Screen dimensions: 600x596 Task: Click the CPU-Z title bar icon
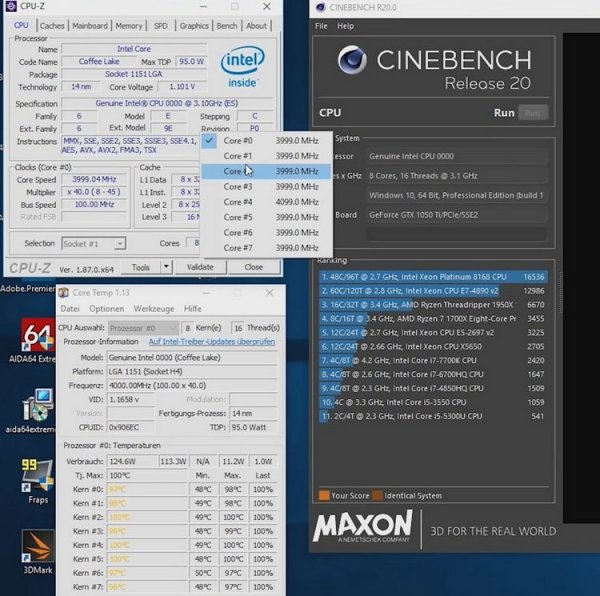click(11, 6)
